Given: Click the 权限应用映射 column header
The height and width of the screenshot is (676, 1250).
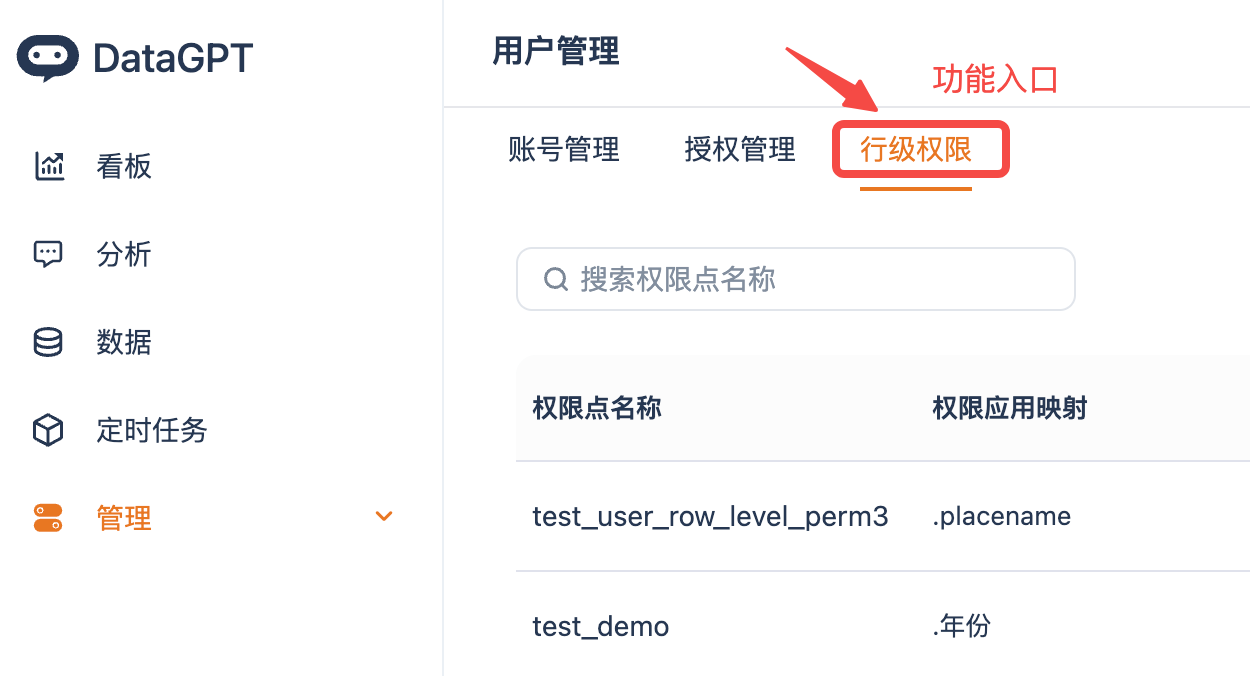Looking at the screenshot, I should coord(1010,408).
